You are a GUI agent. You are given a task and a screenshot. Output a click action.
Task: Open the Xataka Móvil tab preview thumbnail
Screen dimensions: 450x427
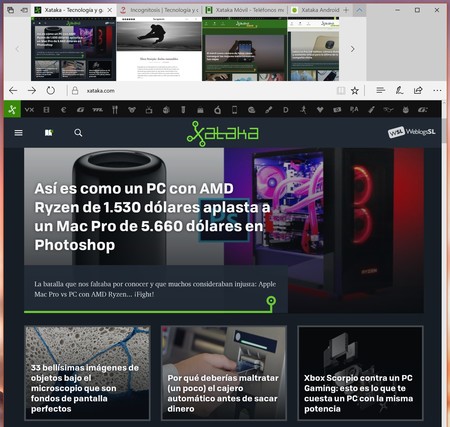(x=244, y=49)
